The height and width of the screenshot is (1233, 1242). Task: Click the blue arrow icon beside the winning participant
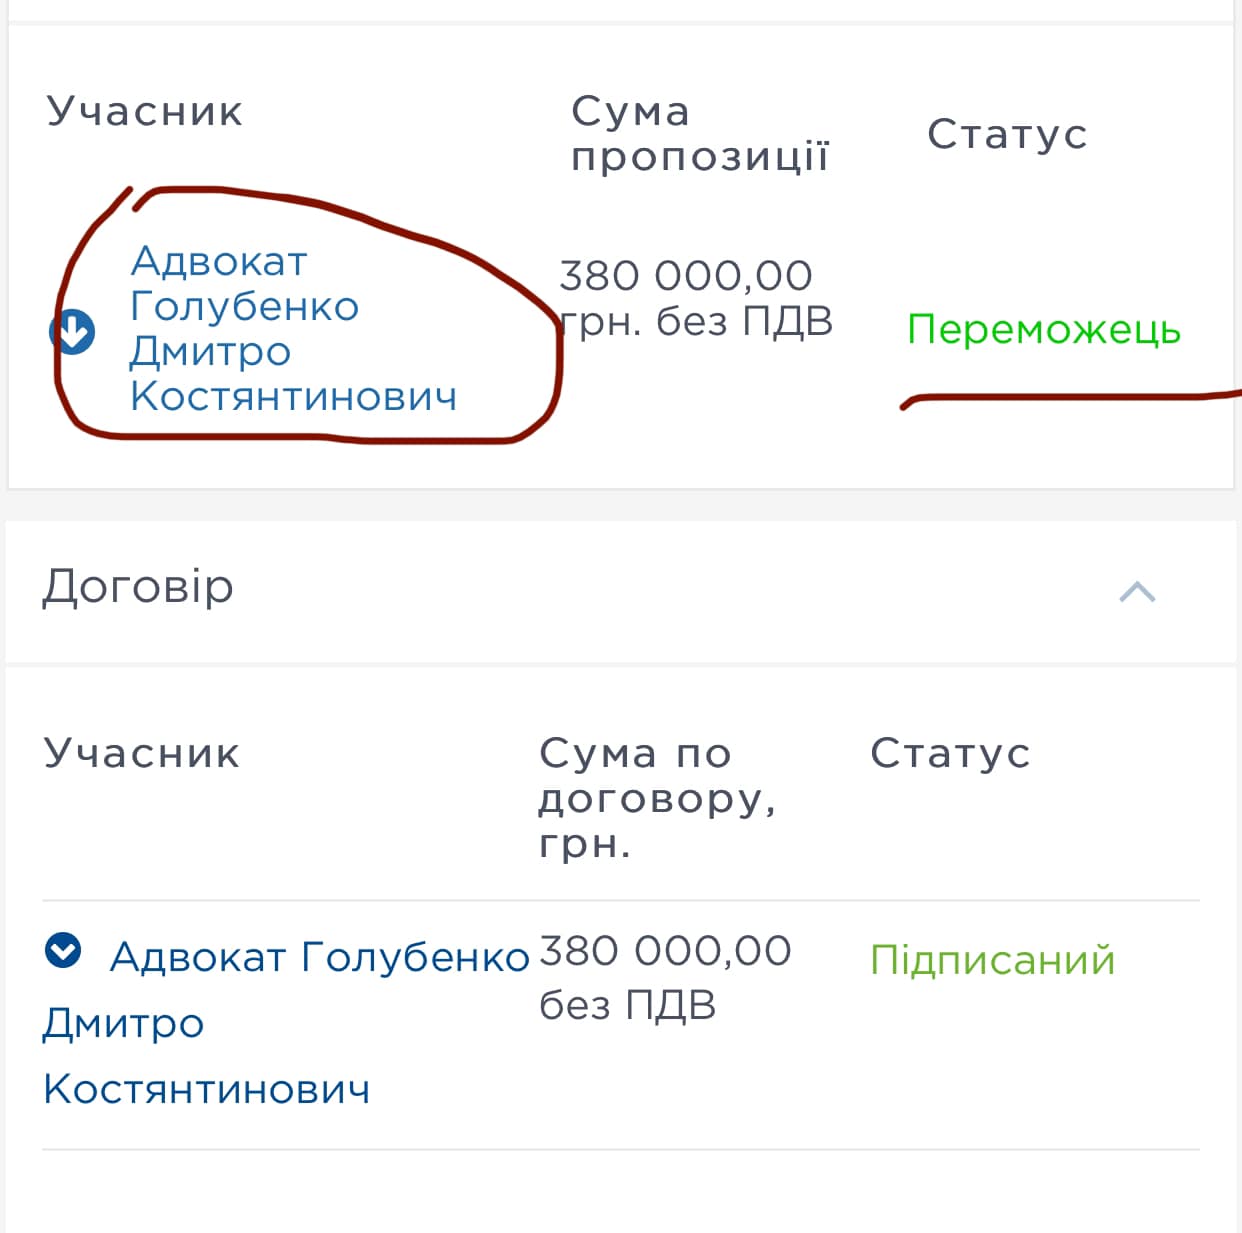coord(72,332)
